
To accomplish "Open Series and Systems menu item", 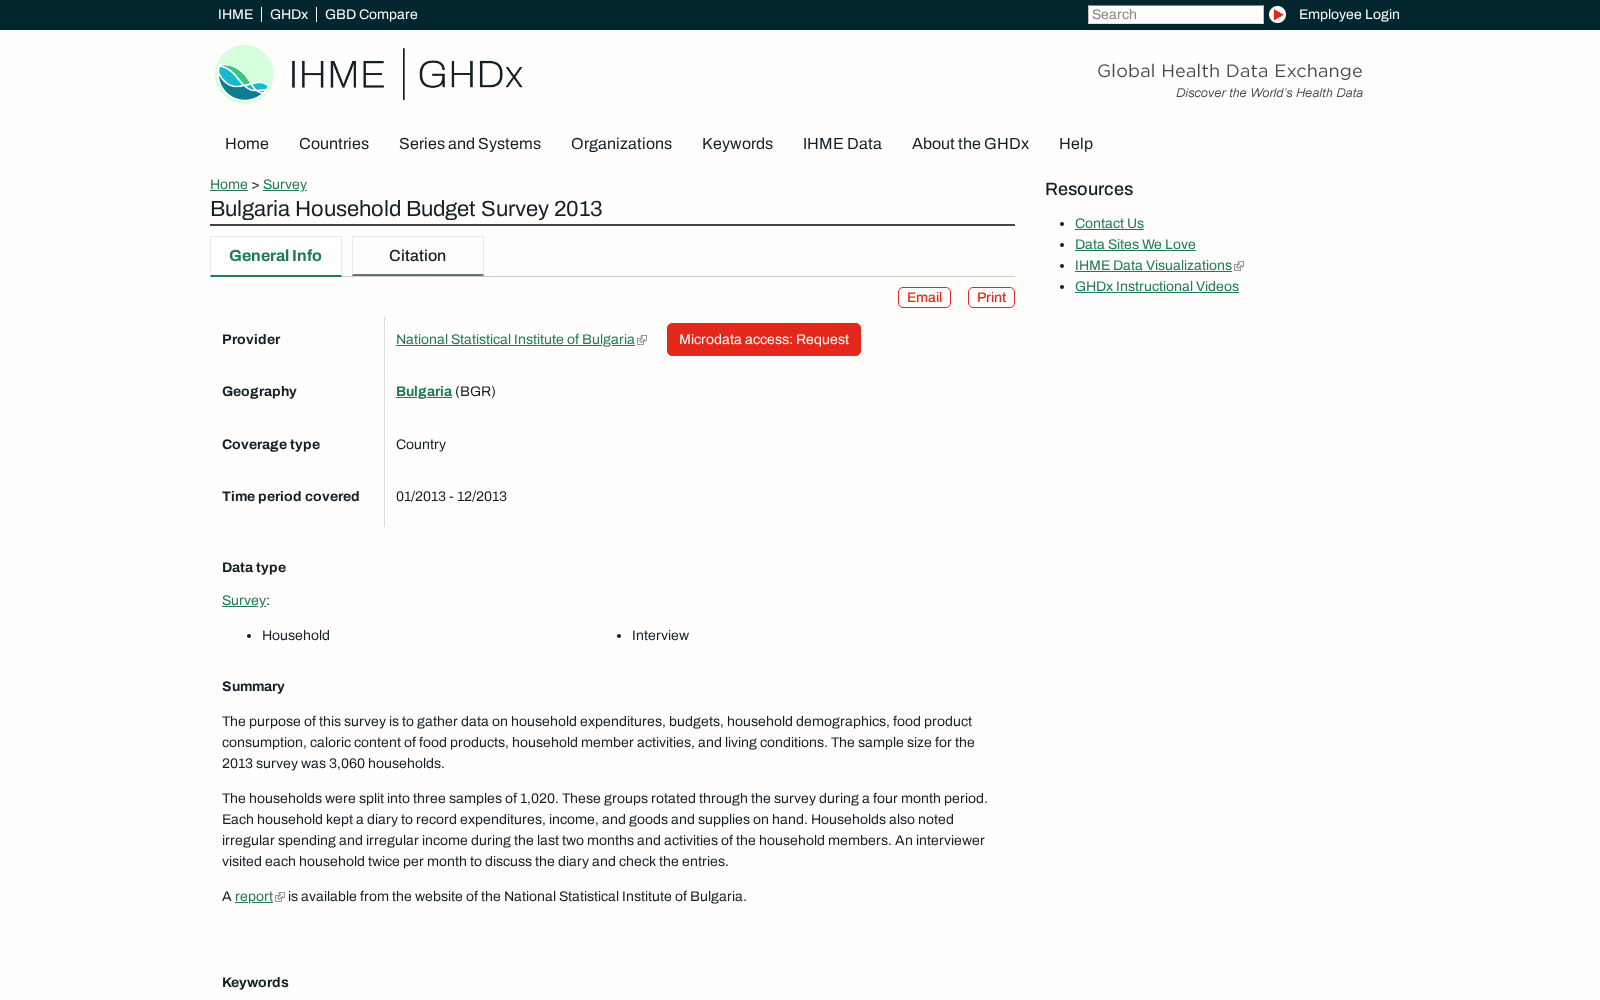I will tap(470, 144).
